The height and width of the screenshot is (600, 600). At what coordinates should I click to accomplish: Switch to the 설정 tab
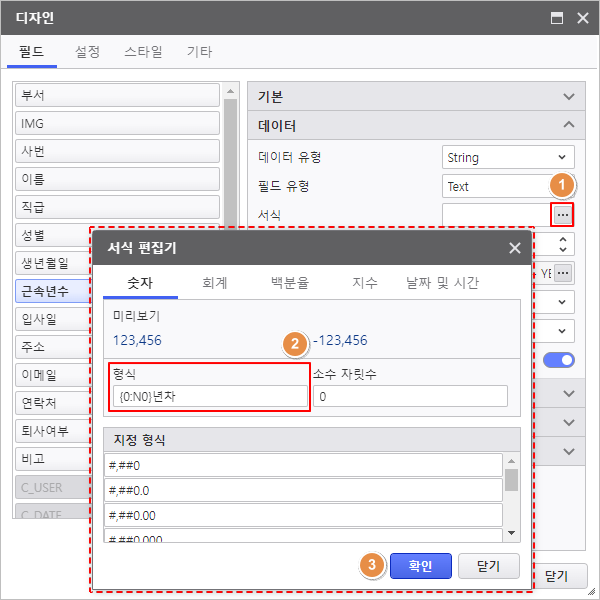click(88, 52)
